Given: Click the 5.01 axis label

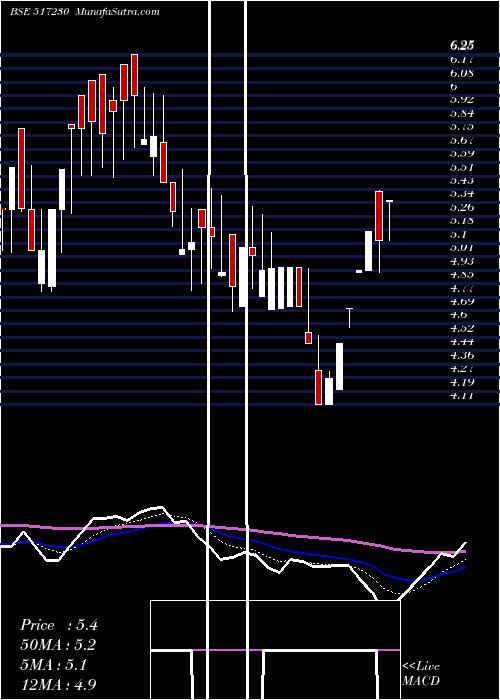Looking at the screenshot, I should coord(462,247).
